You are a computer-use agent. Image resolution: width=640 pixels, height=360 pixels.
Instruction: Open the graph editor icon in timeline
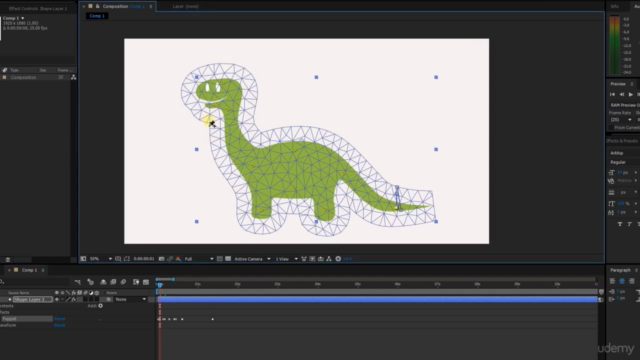pos(146,282)
